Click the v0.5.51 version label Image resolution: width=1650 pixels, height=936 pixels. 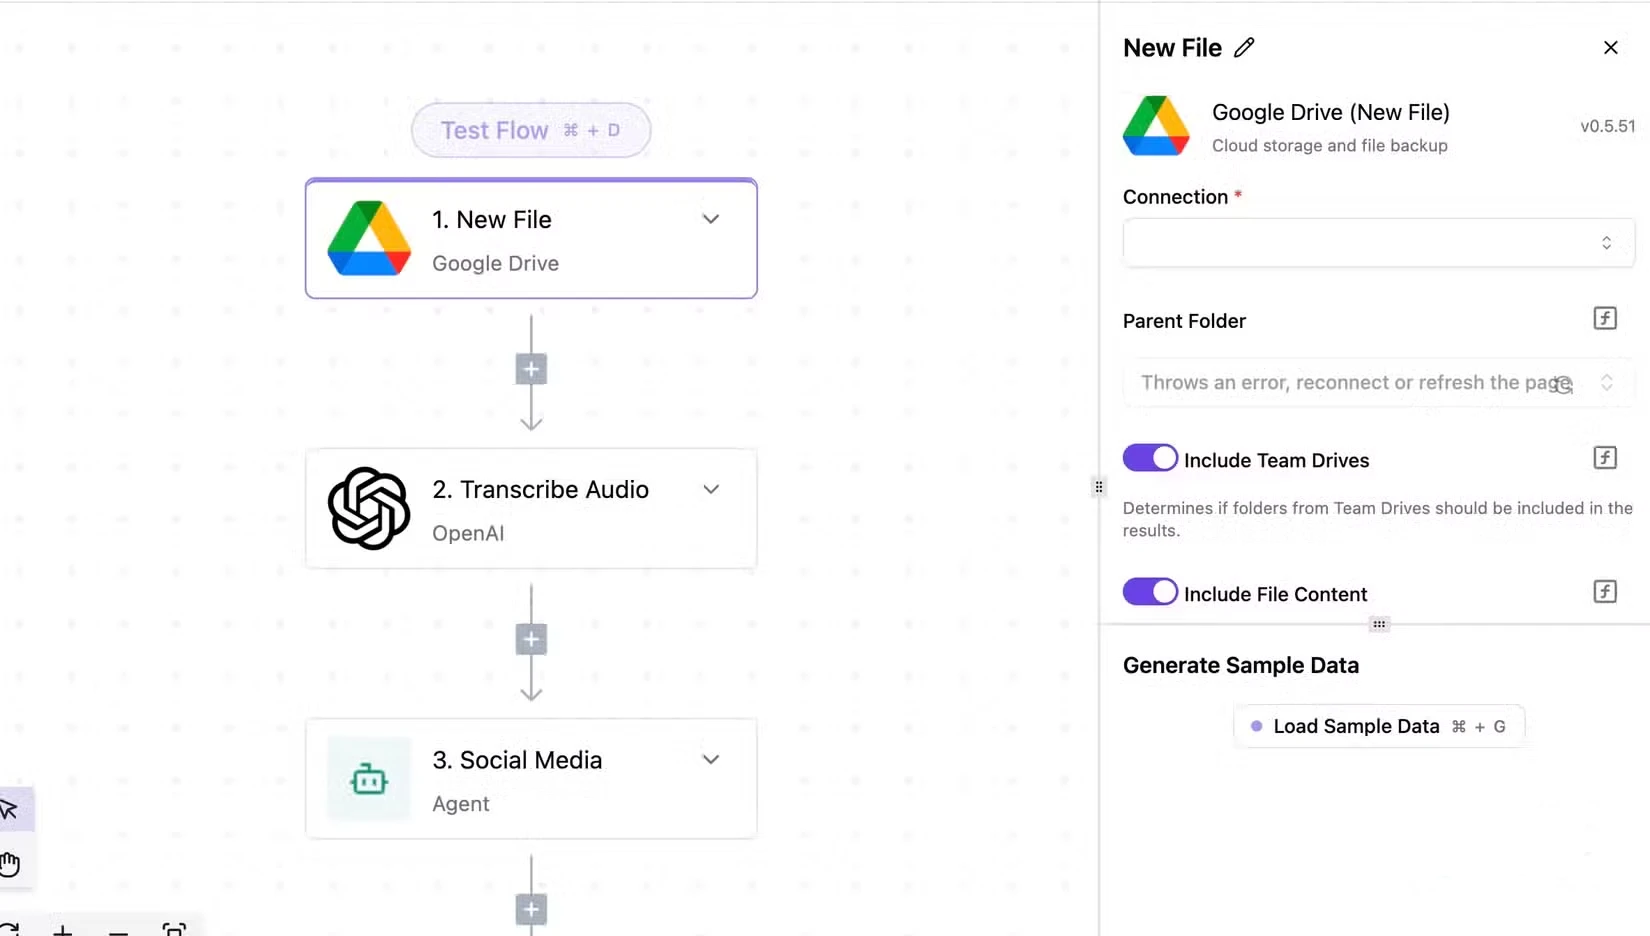(1607, 126)
